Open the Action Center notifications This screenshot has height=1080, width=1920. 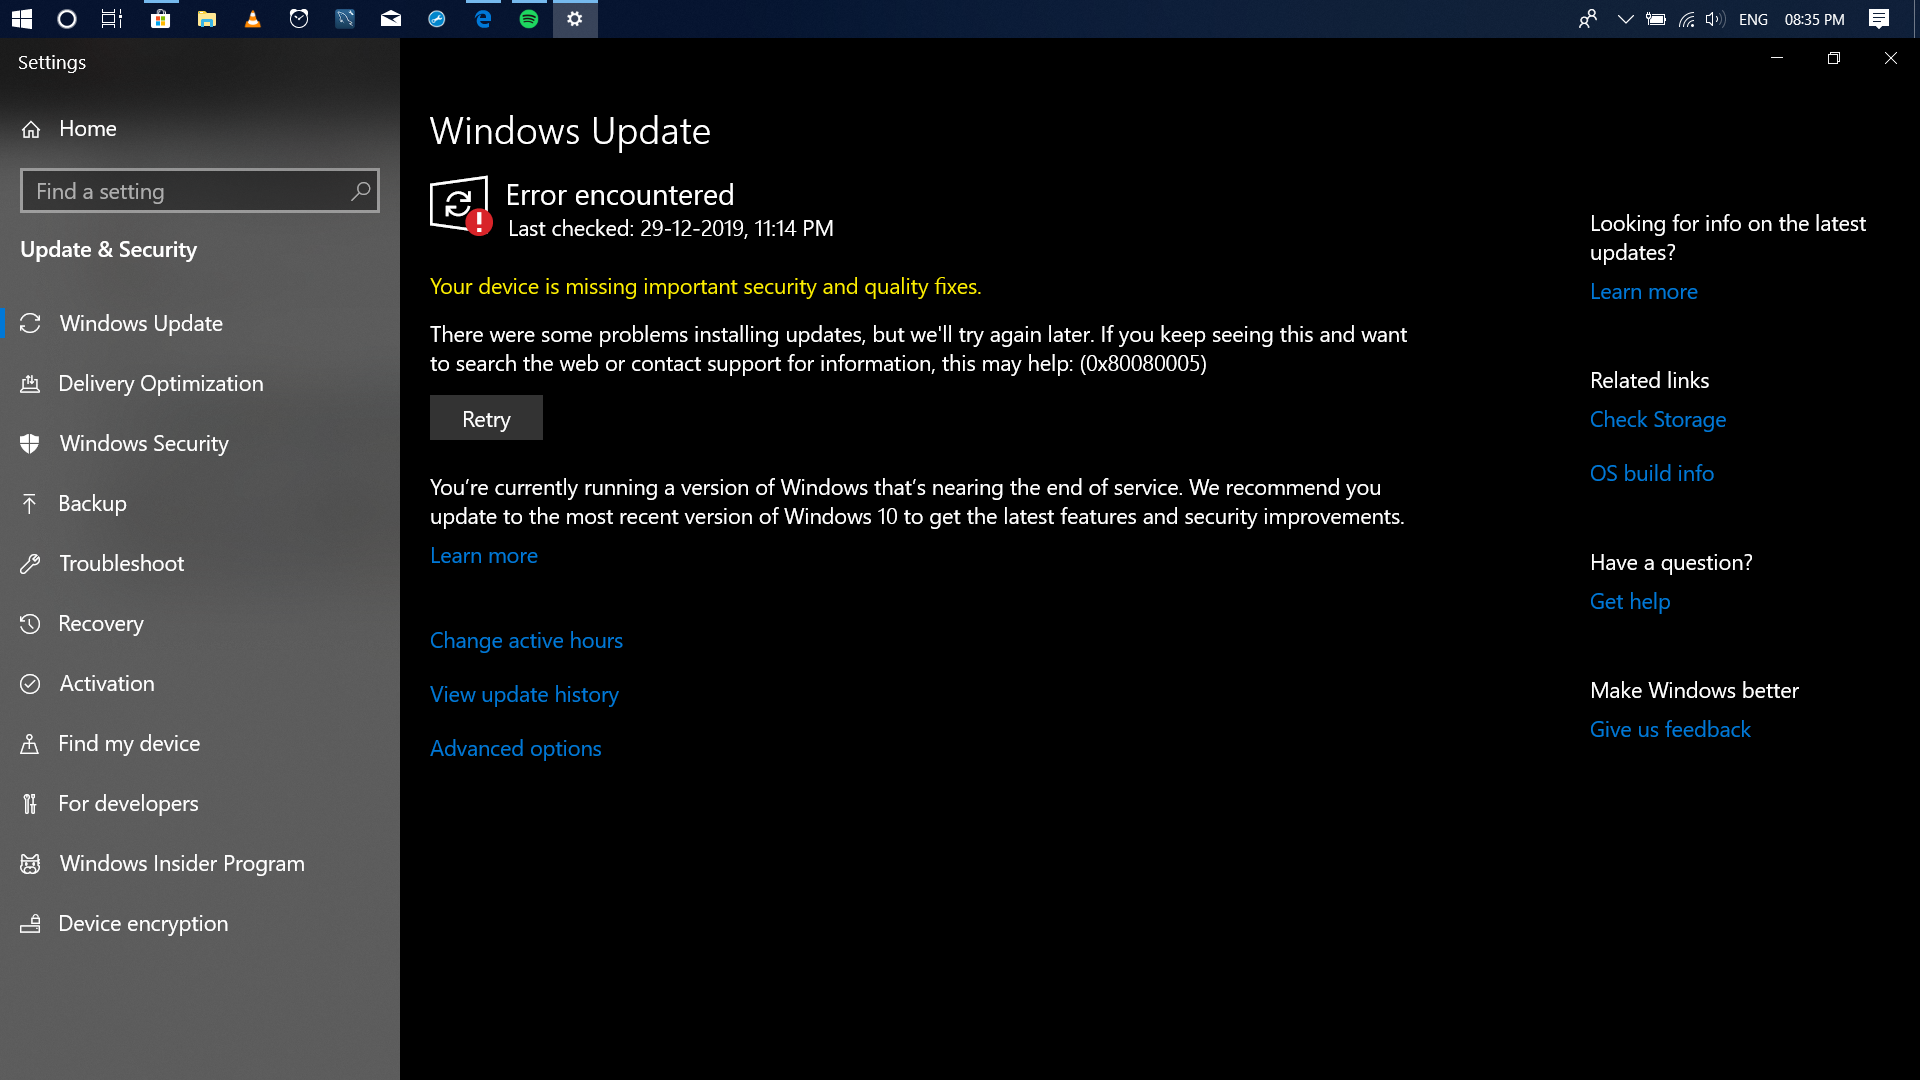click(x=1879, y=19)
